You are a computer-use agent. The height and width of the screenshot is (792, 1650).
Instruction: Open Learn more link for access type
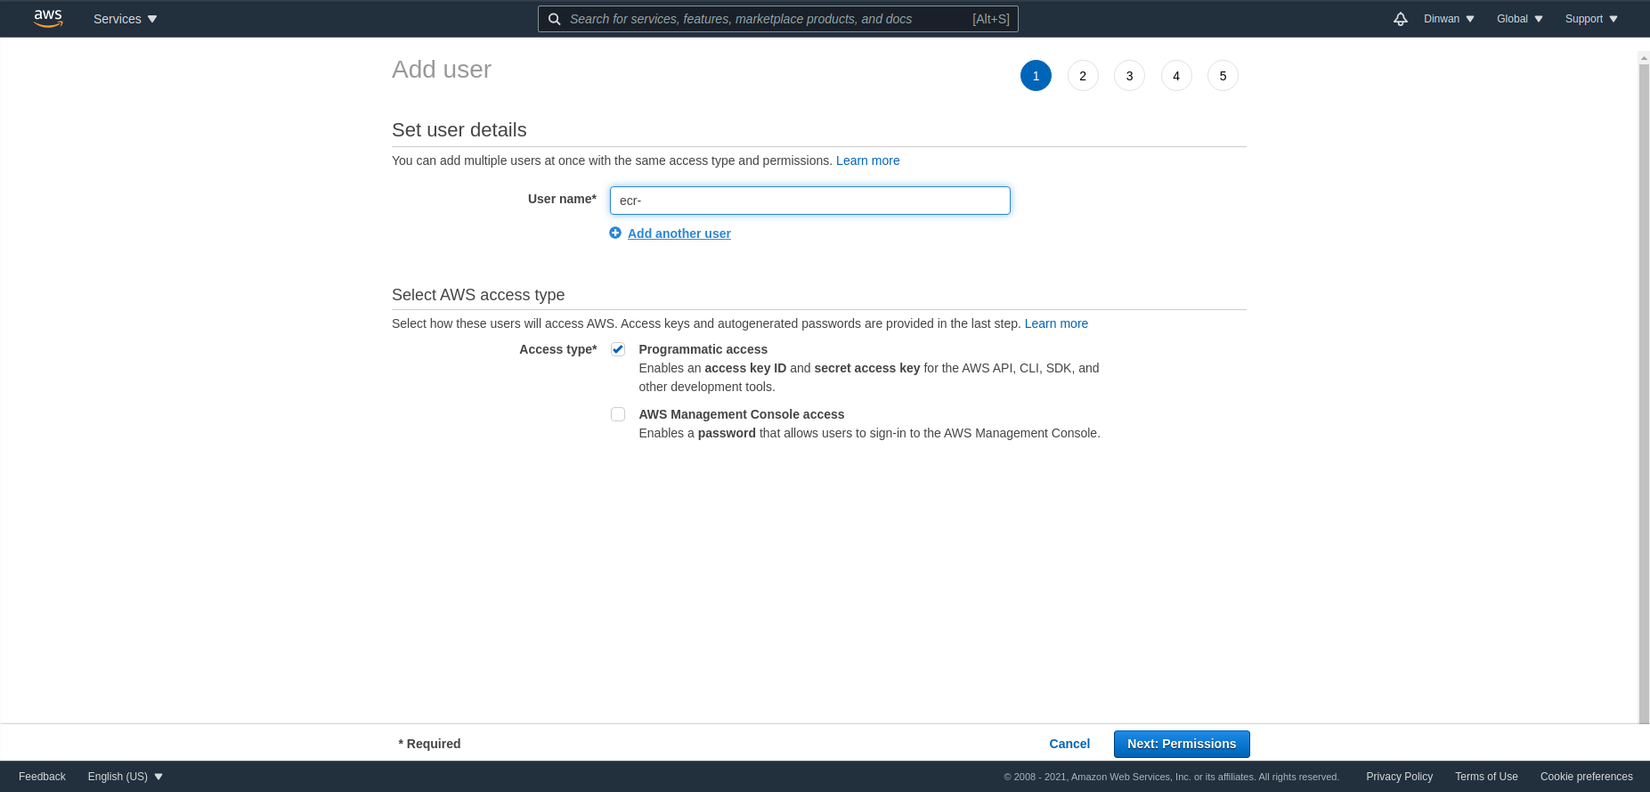pyautogui.click(x=1056, y=324)
